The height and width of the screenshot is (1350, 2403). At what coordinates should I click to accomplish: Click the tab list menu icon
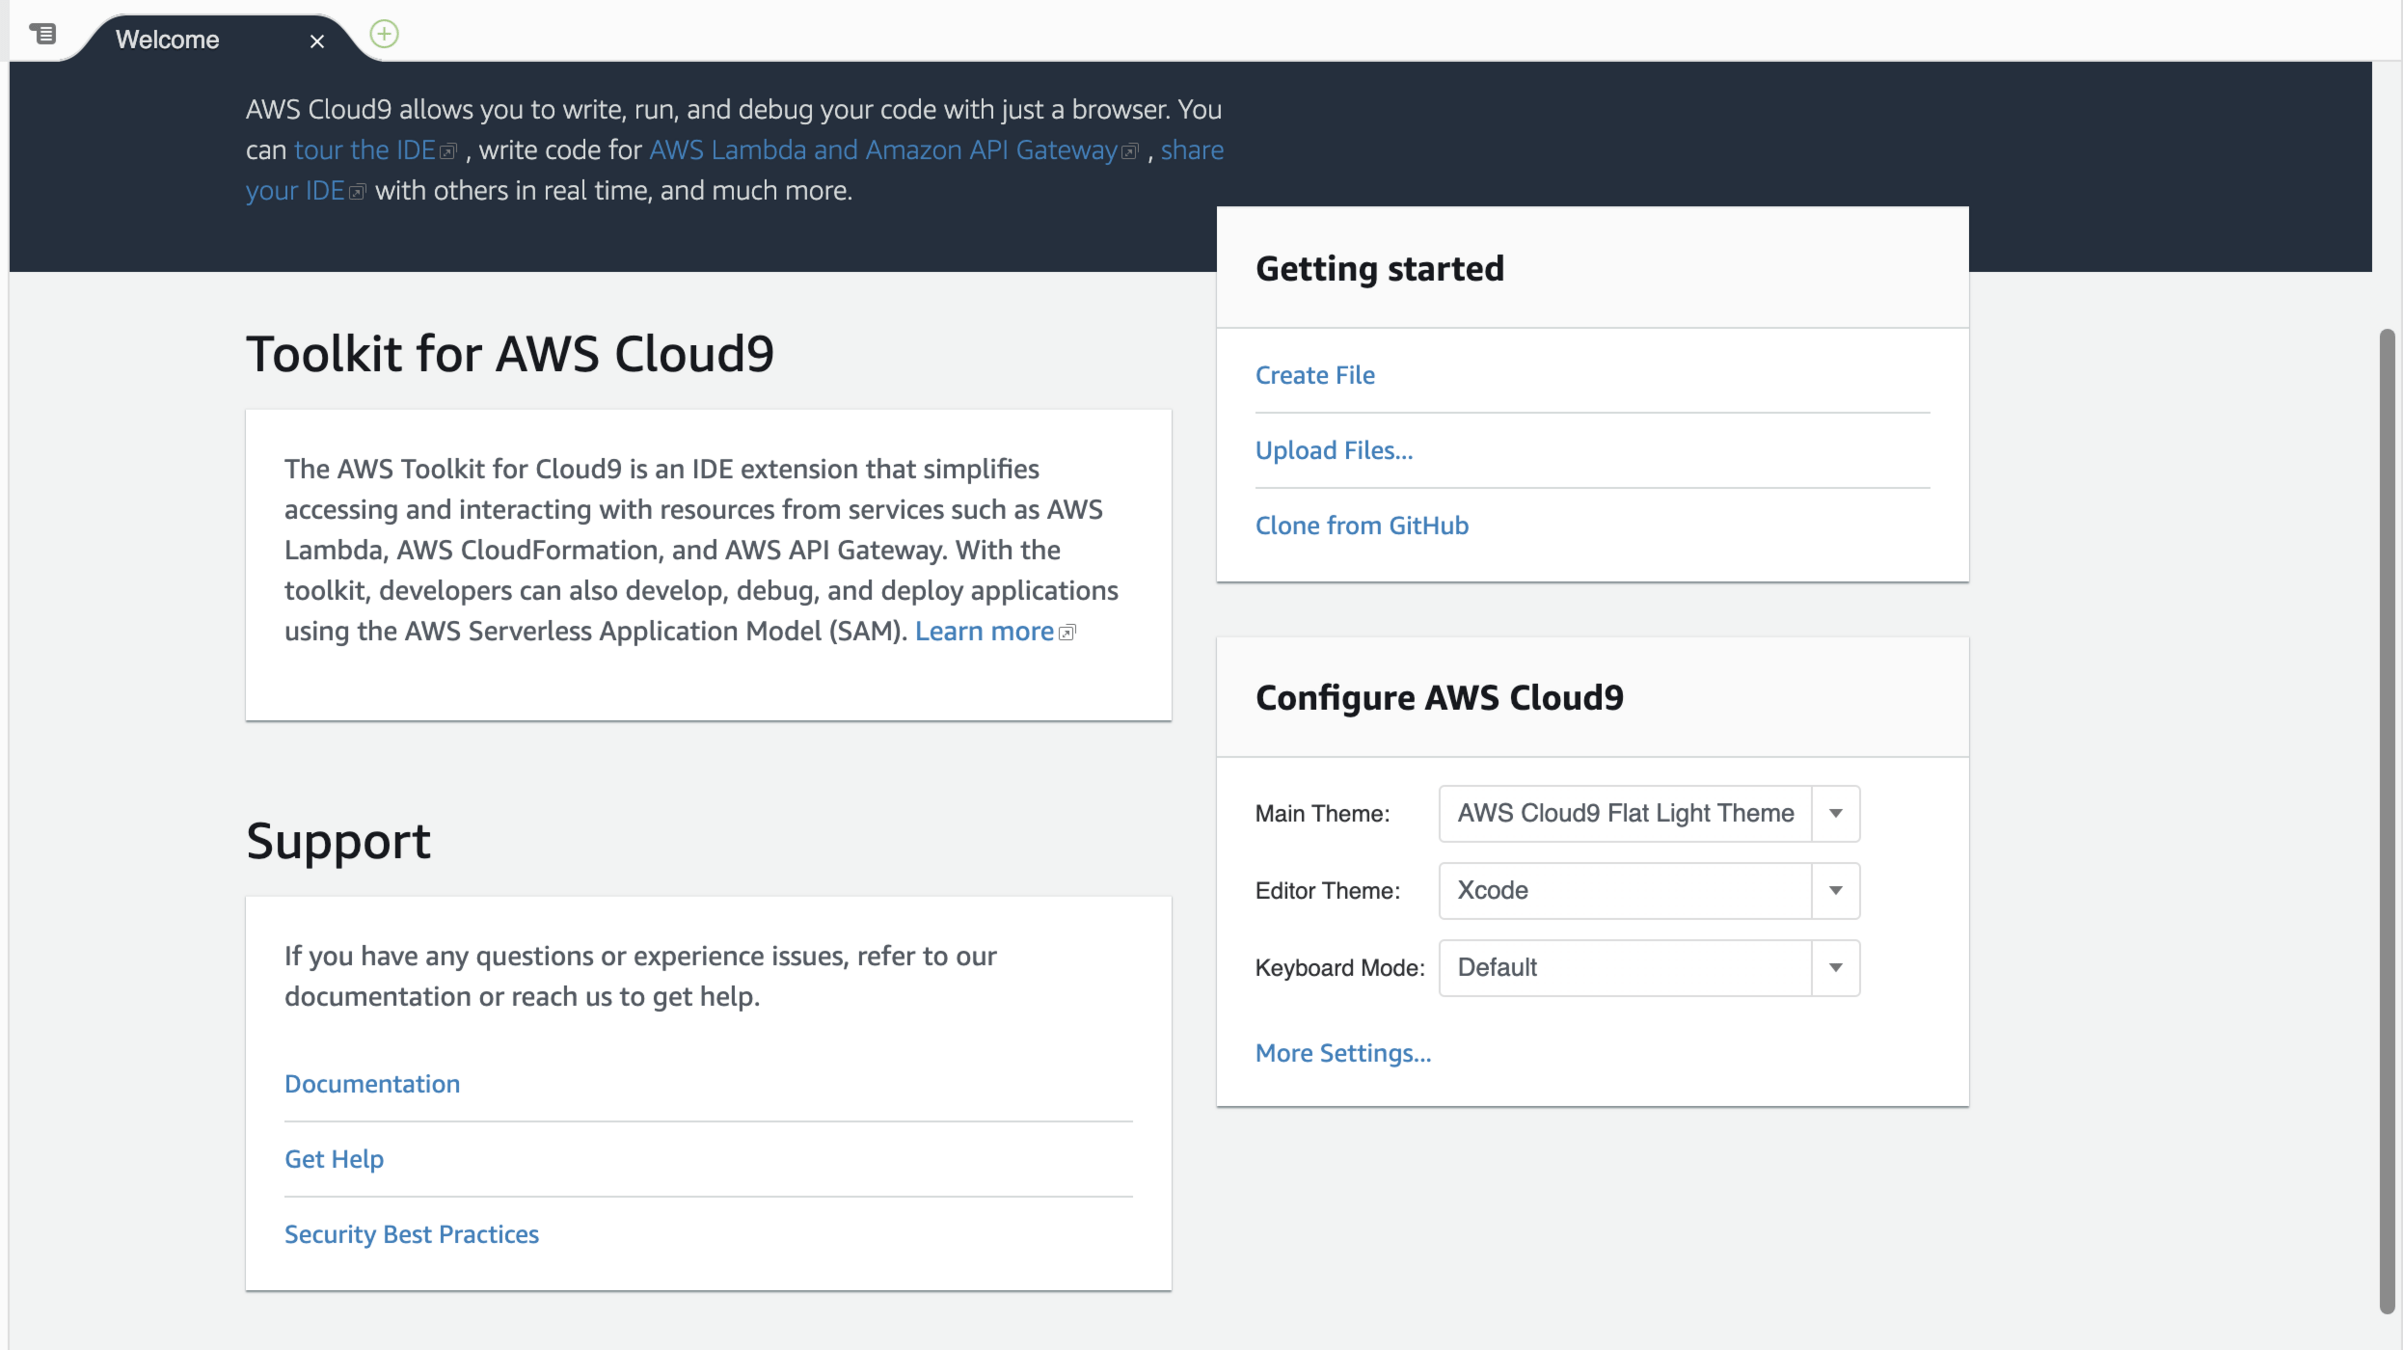pyautogui.click(x=43, y=34)
